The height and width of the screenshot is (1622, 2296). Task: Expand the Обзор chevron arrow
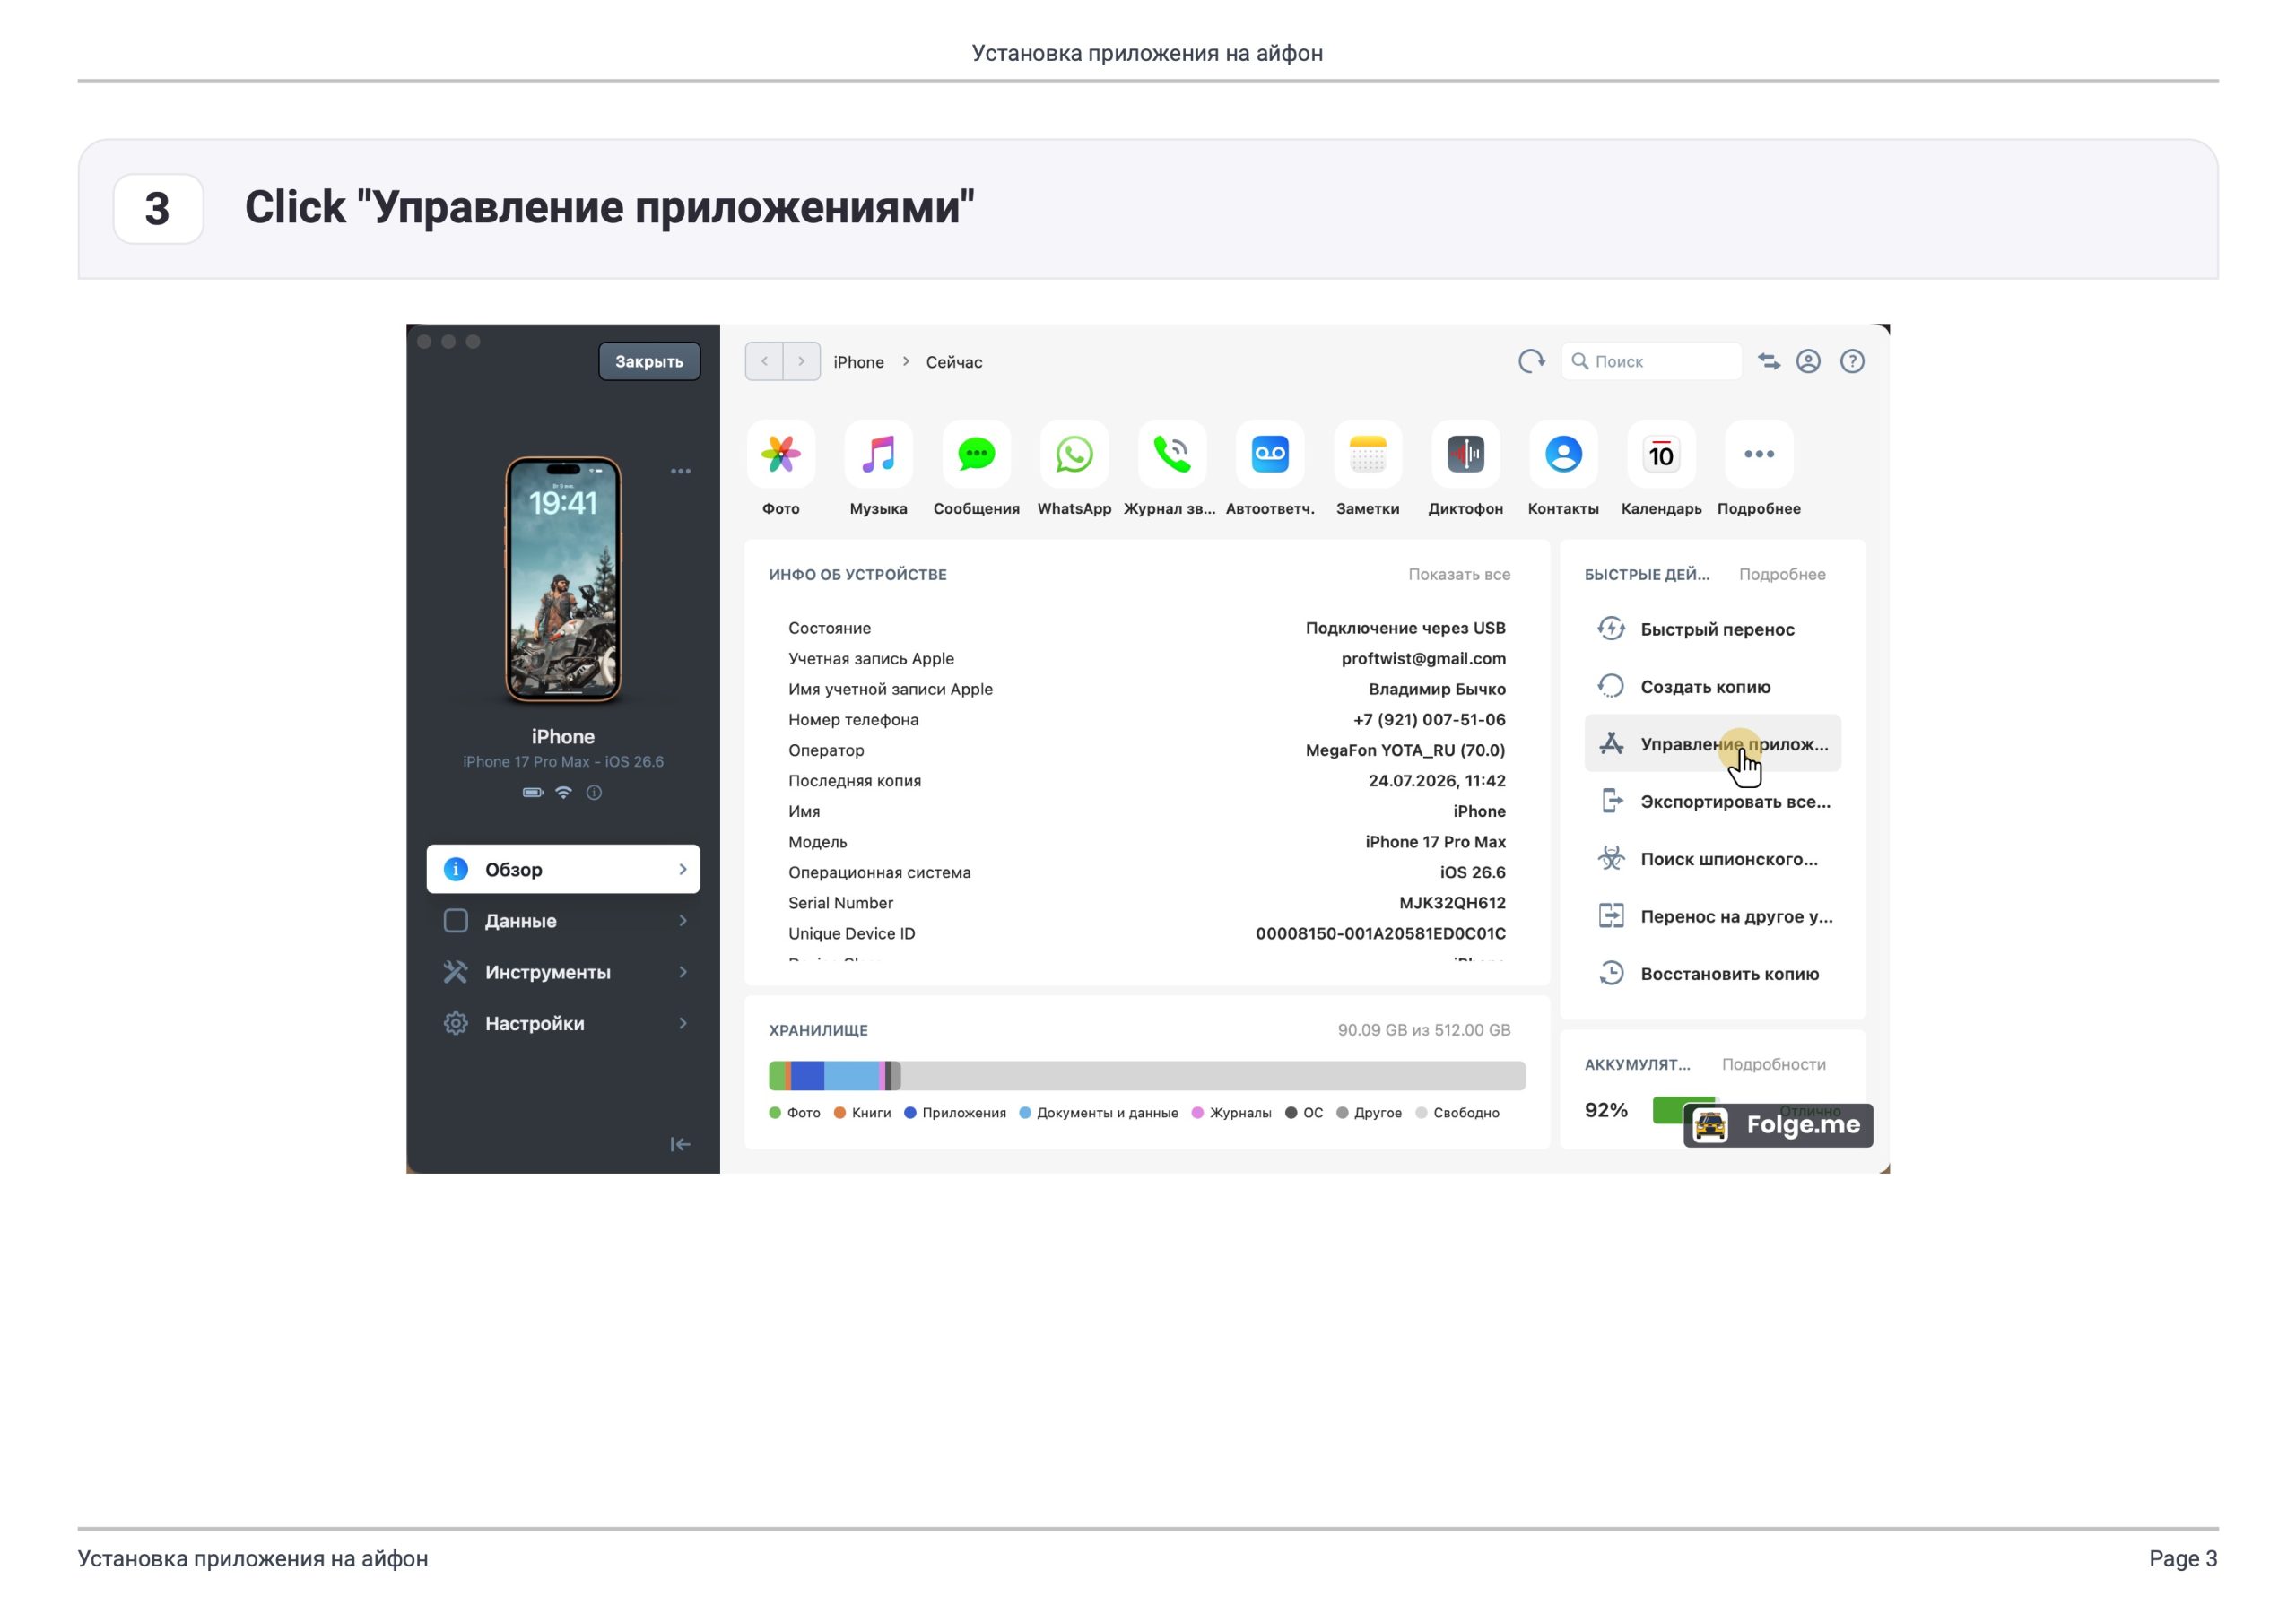click(x=683, y=869)
